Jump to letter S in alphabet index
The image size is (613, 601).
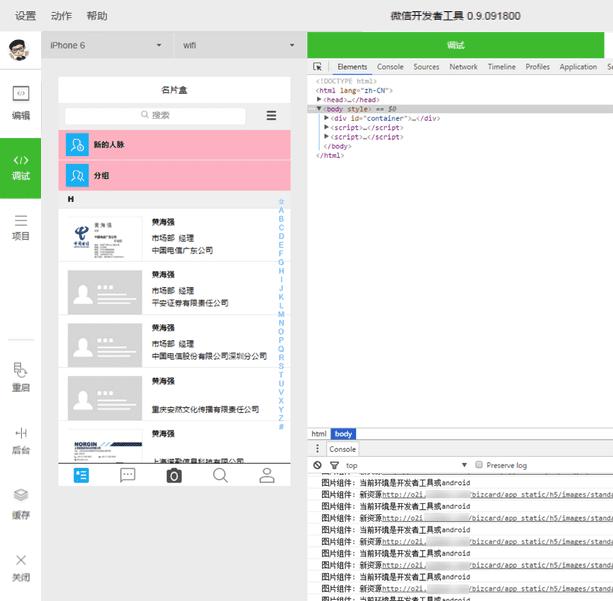coord(281,366)
